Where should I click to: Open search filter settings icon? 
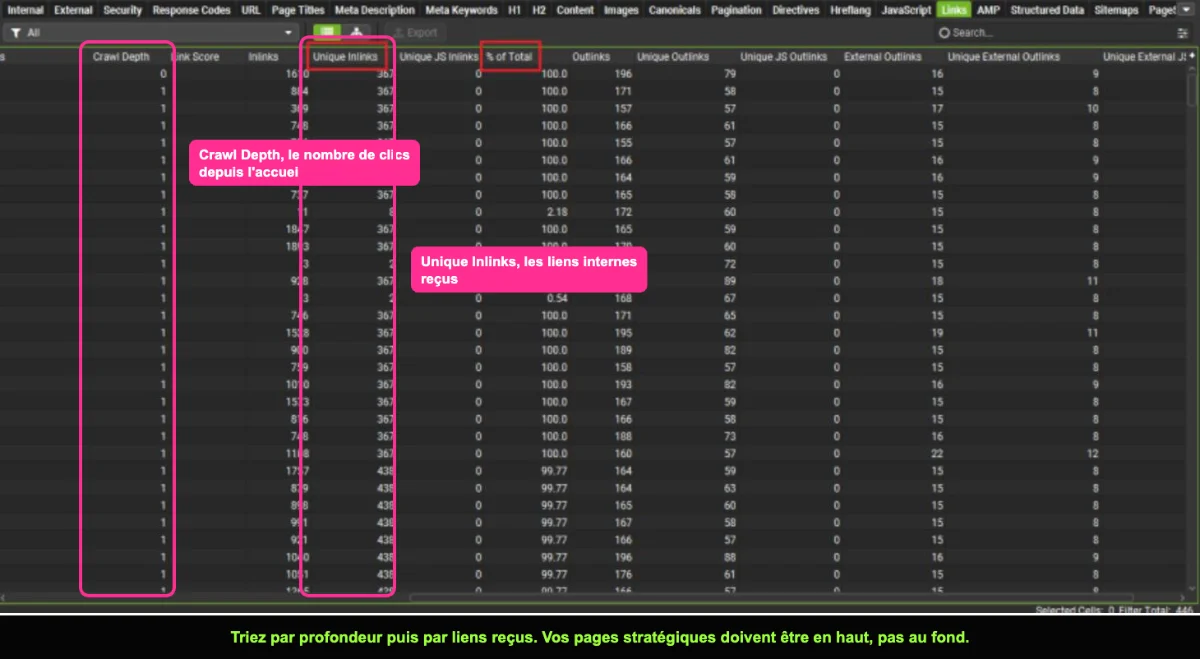pyautogui.click(x=1183, y=33)
